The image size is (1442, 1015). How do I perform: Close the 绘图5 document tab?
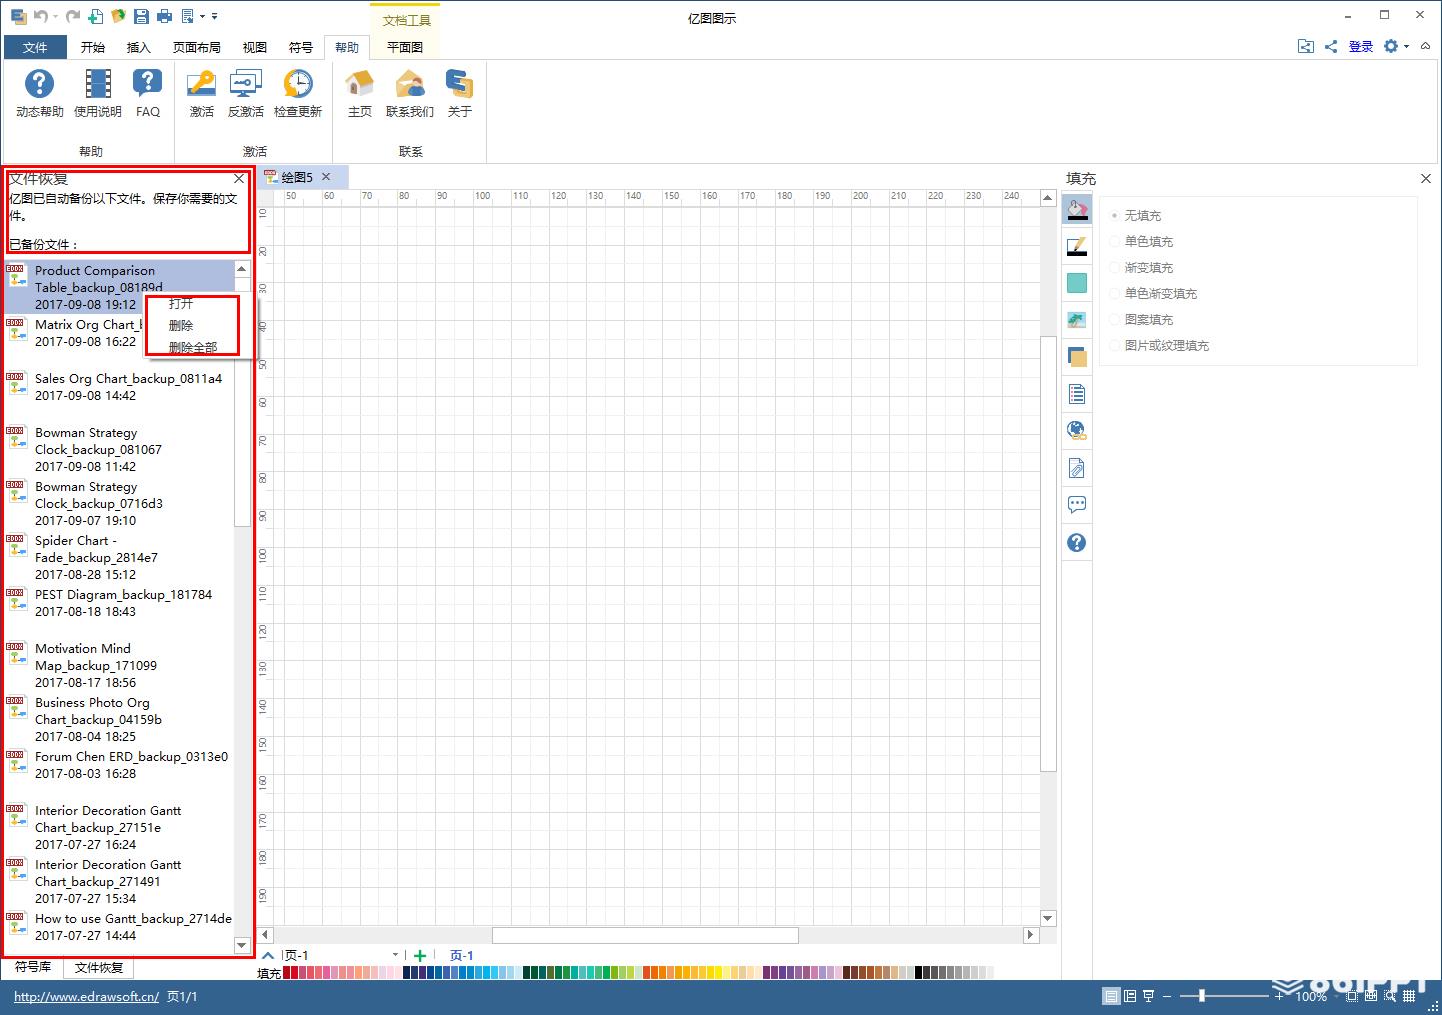326,177
